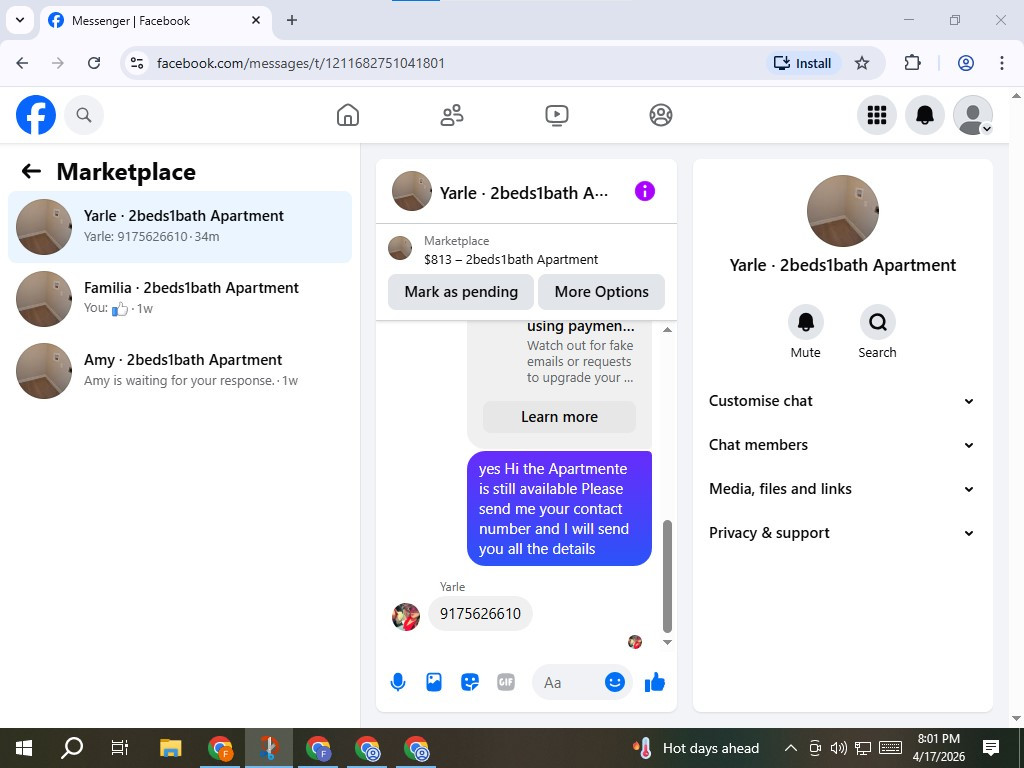Open Task View on the taskbar
The image size is (1024, 768).
(x=120, y=748)
